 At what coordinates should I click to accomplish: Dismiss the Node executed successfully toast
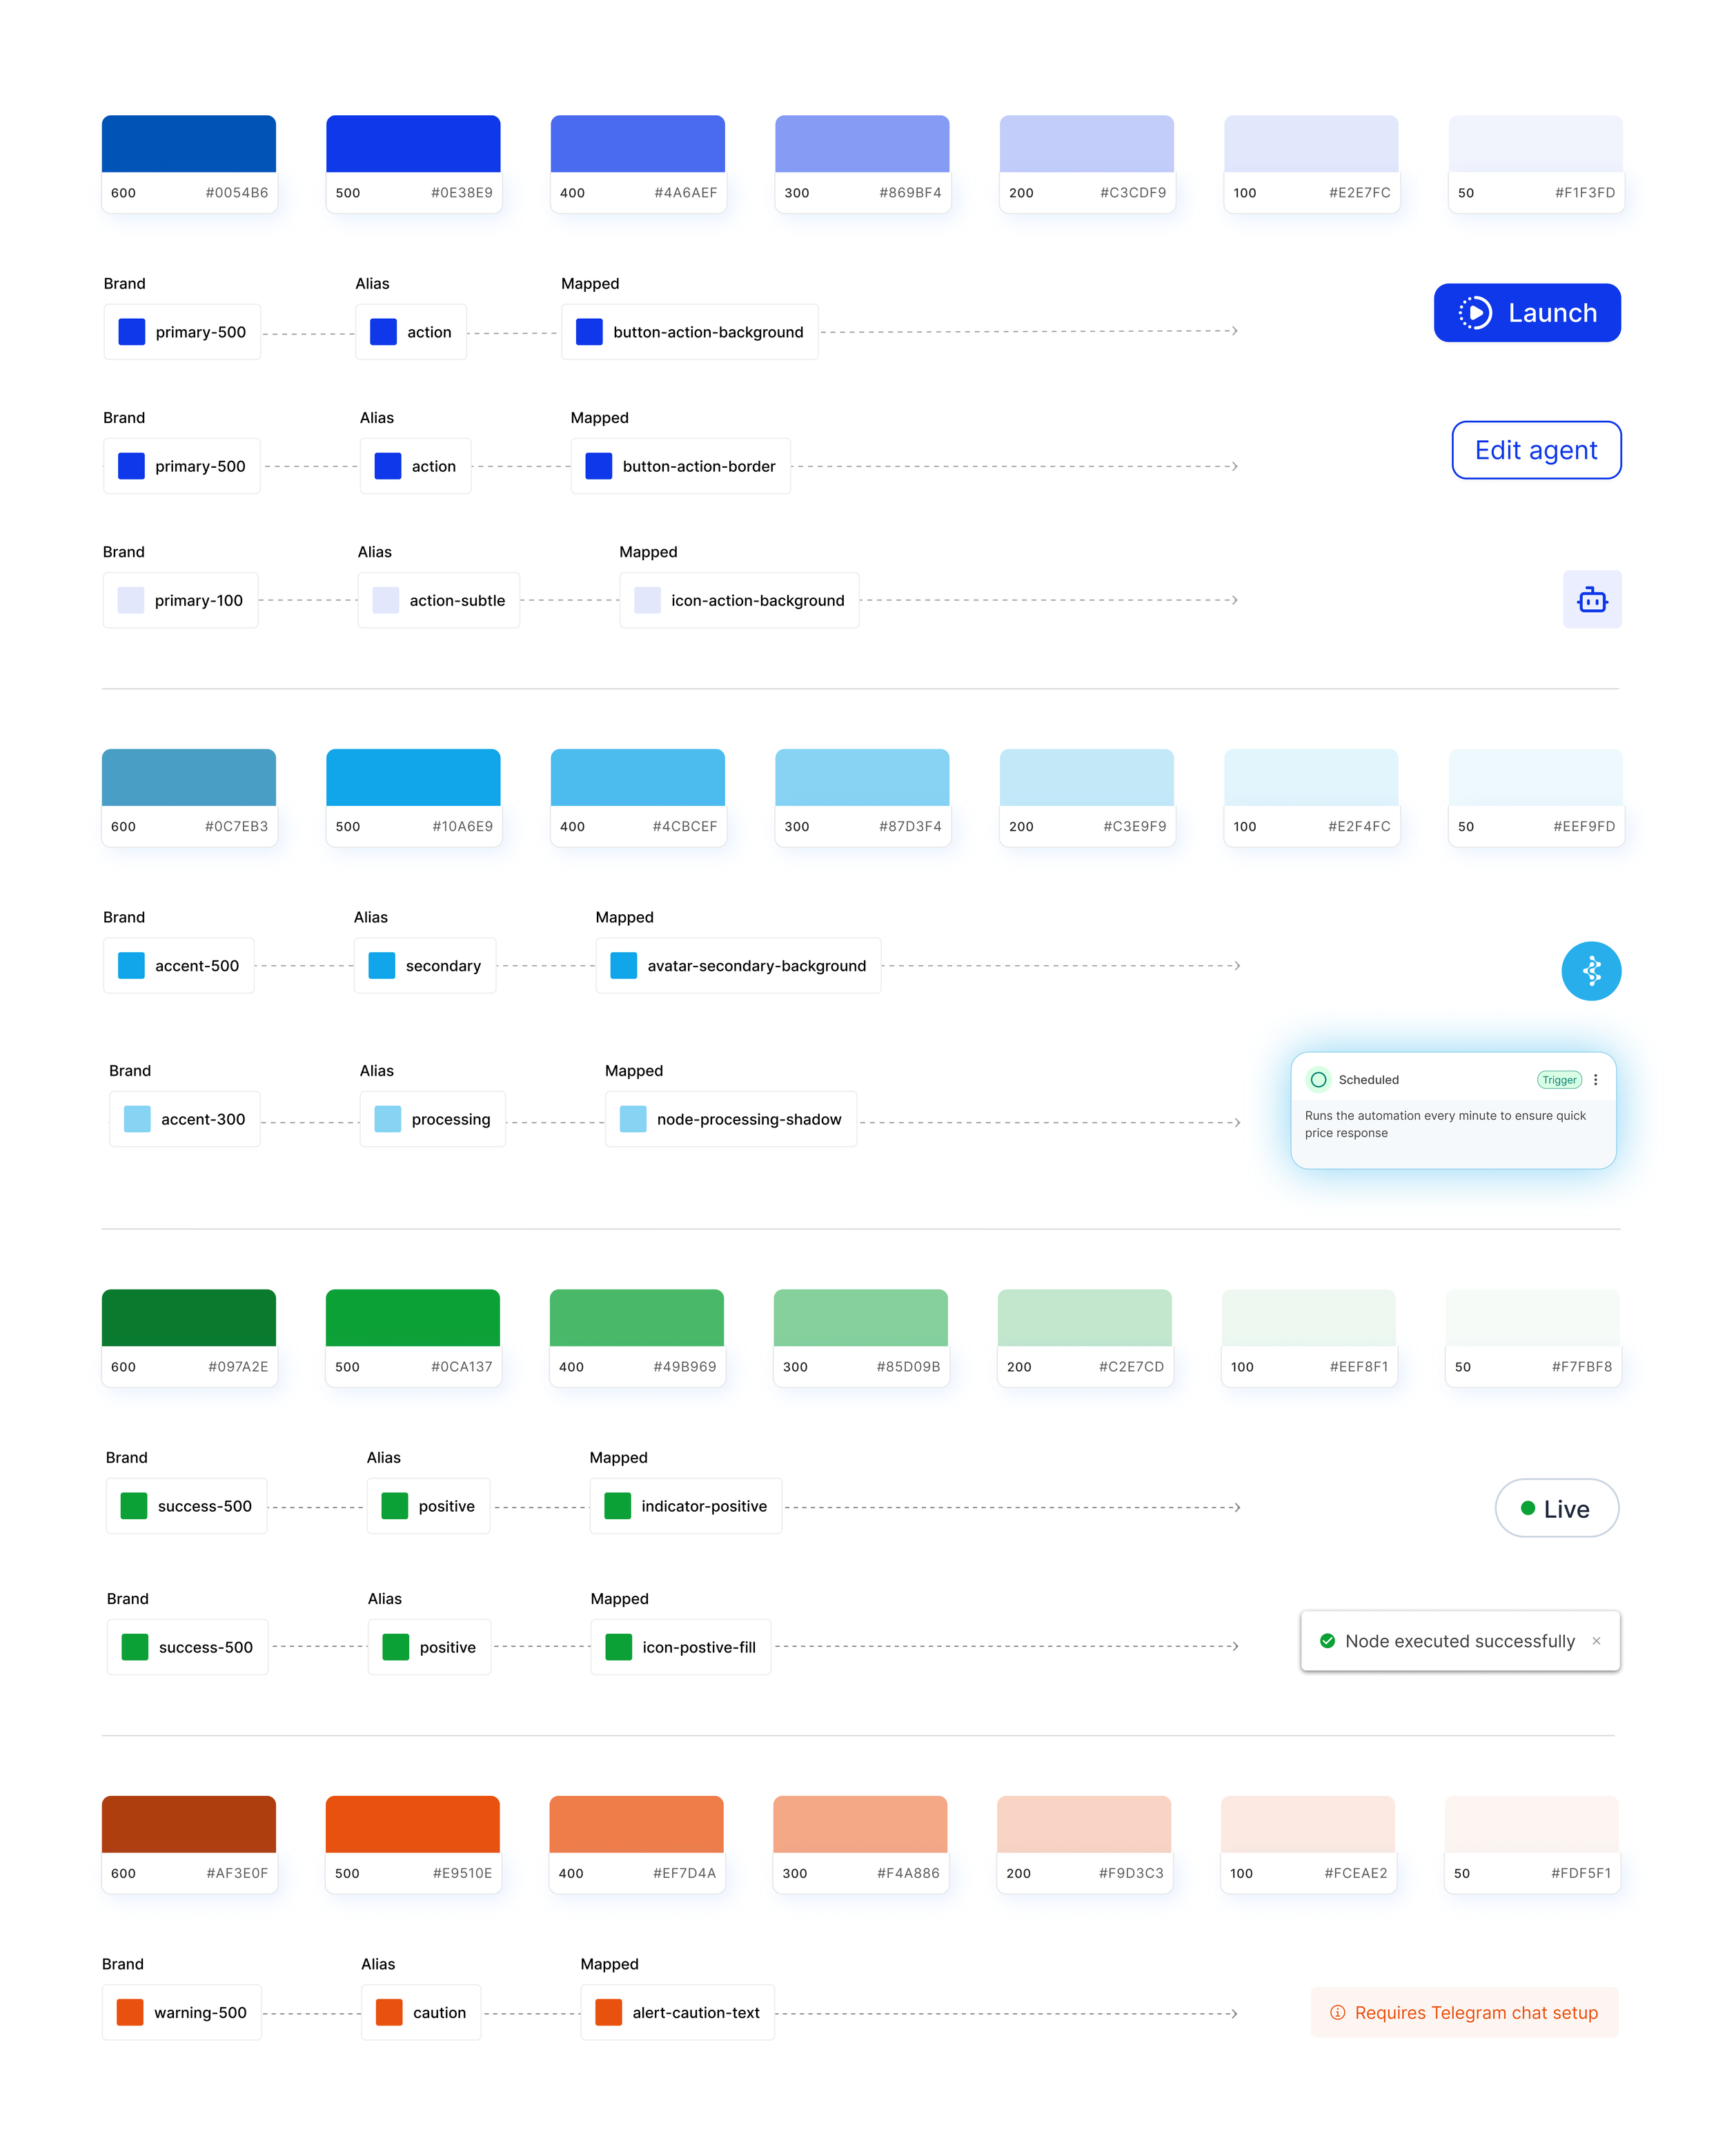point(1596,1641)
